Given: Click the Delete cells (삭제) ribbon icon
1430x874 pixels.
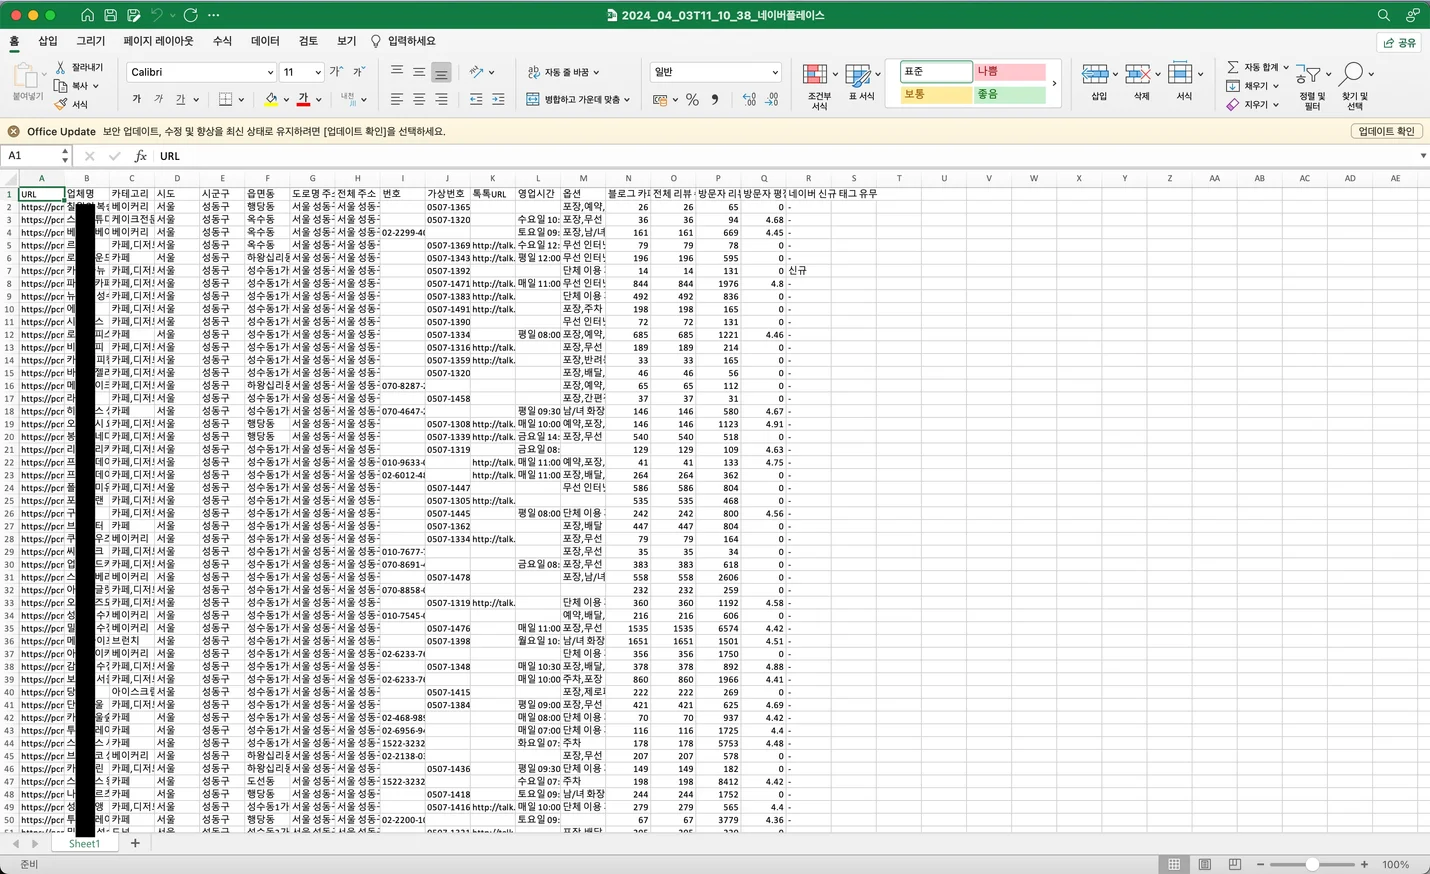Looking at the screenshot, I should click(1141, 82).
